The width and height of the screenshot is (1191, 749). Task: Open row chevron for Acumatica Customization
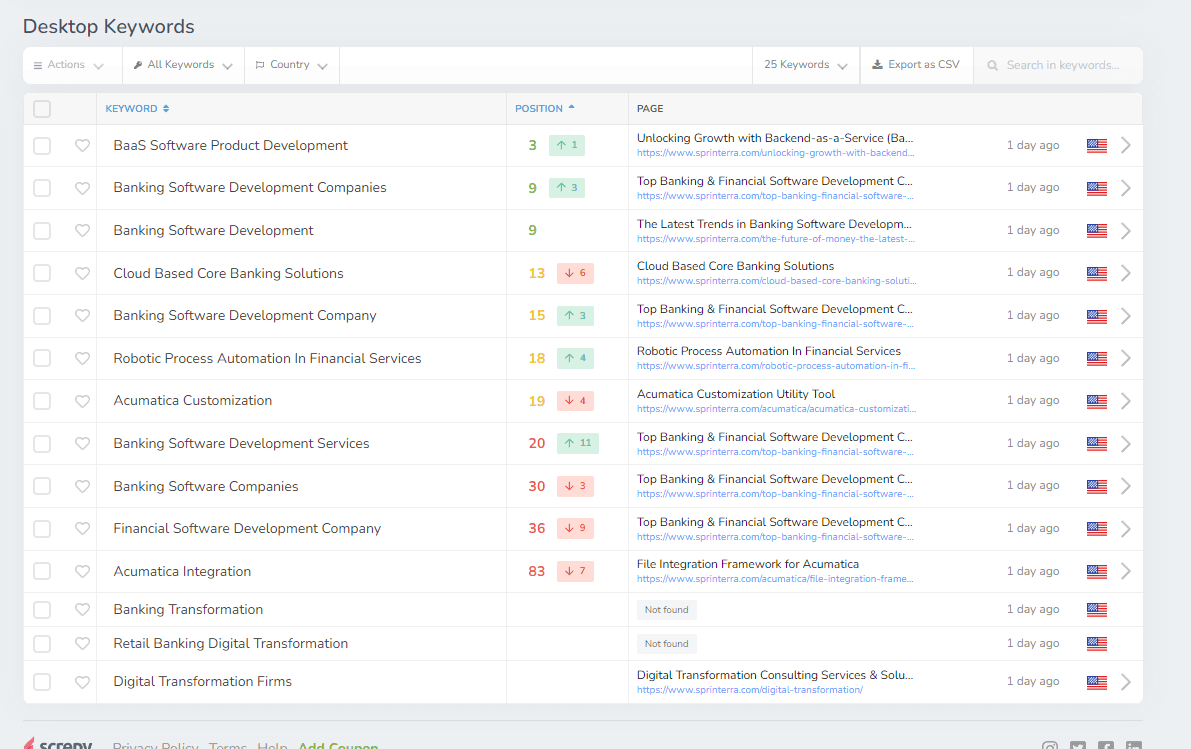[1126, 401]
